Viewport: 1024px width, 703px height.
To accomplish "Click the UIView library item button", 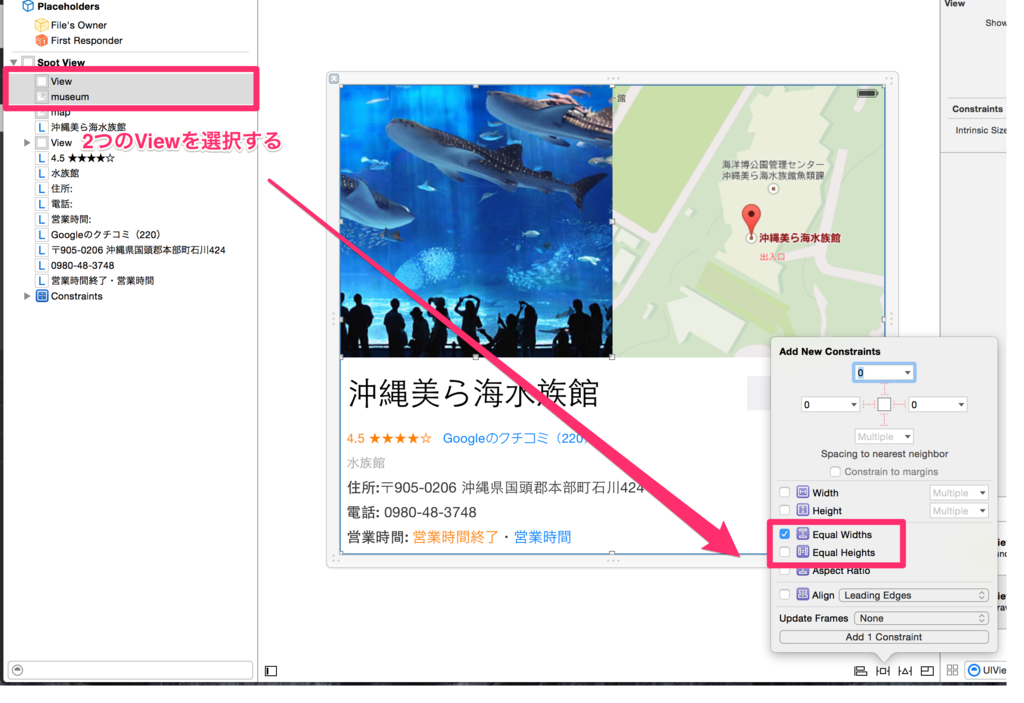I will [x=986, y=670].
